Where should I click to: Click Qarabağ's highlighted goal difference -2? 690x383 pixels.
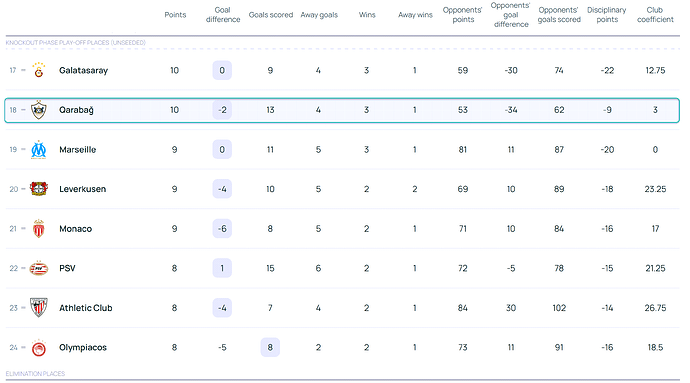pyautogui.click(x=222, y=110)
